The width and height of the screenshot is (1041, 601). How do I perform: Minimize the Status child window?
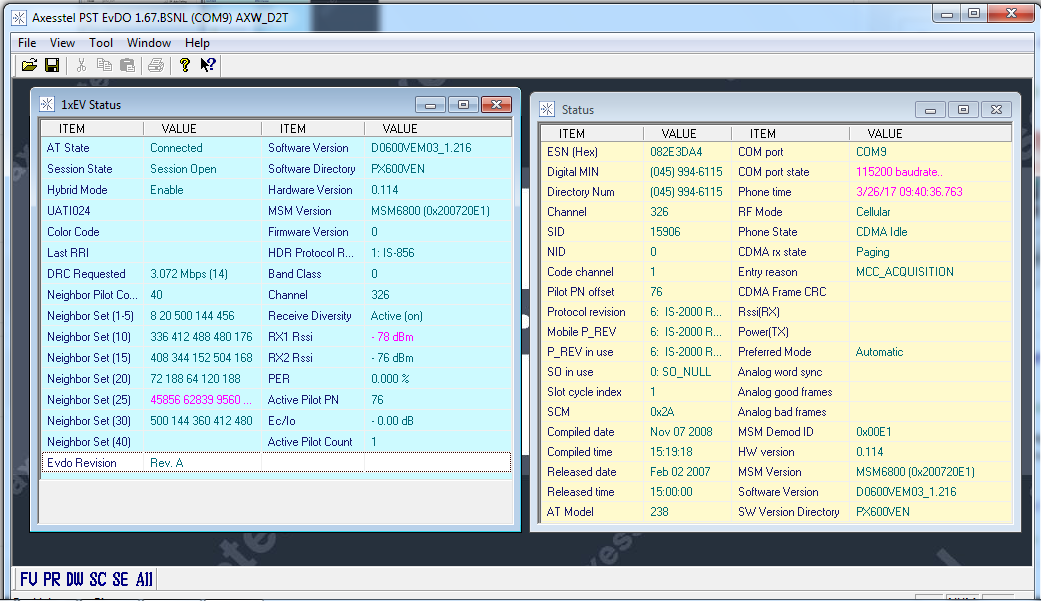tap(930, 110)
